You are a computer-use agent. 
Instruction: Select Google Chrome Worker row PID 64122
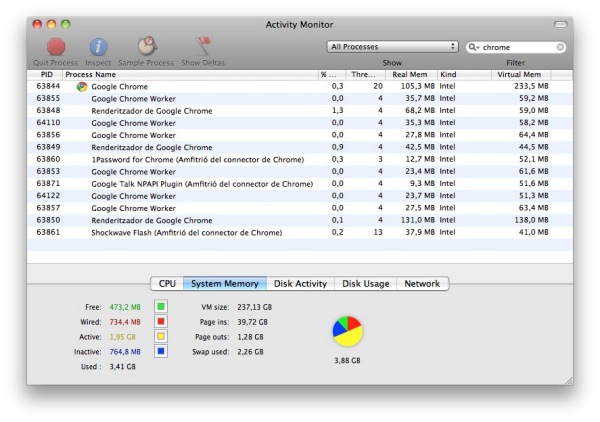[x=300, y=196]
